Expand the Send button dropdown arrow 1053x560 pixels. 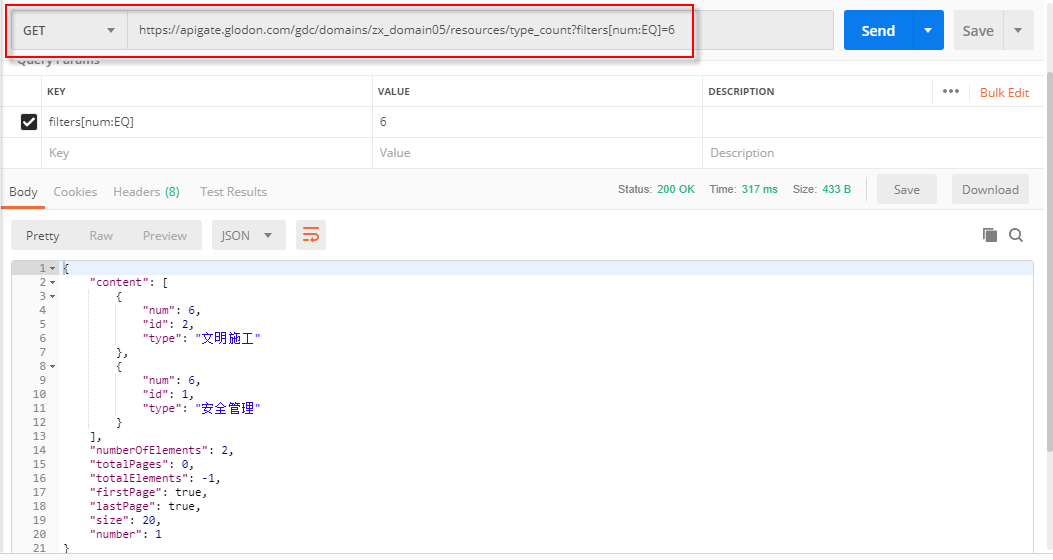928,31
